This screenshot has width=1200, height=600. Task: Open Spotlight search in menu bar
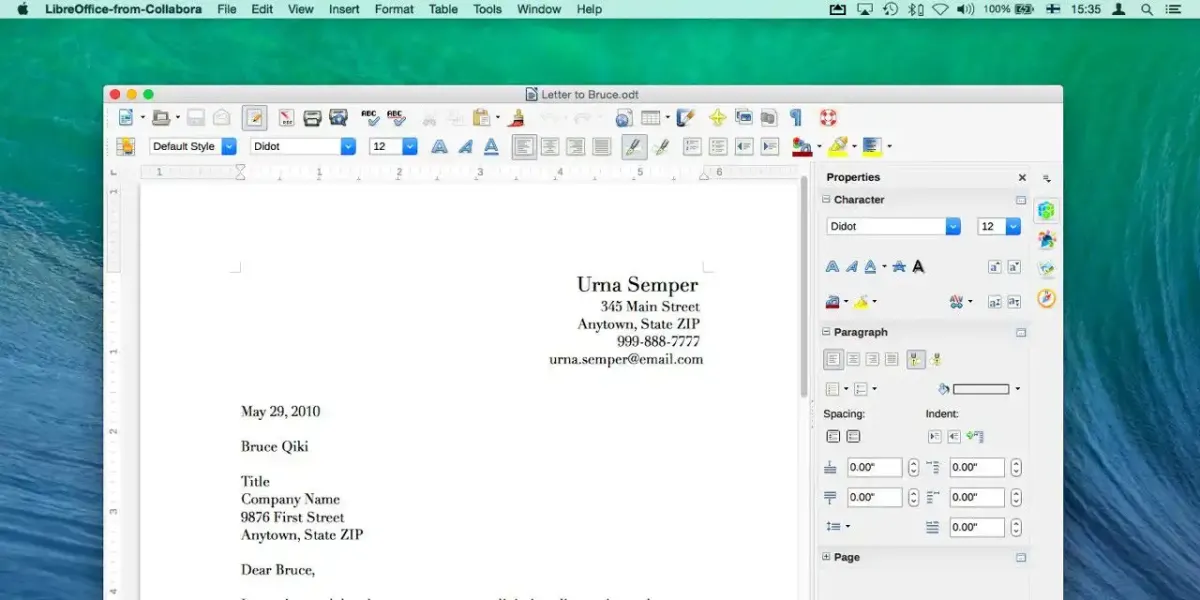[x=1146, y=9]
